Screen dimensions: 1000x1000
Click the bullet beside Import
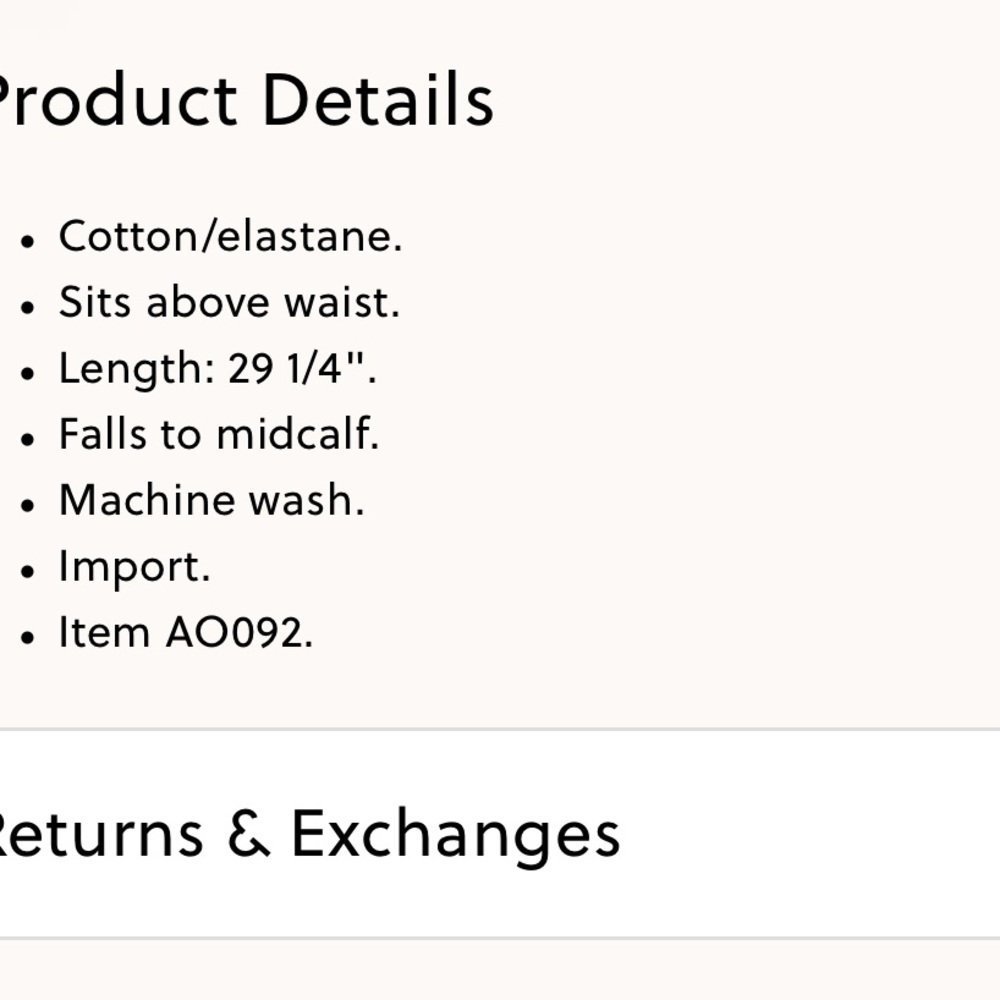(27, 571)
